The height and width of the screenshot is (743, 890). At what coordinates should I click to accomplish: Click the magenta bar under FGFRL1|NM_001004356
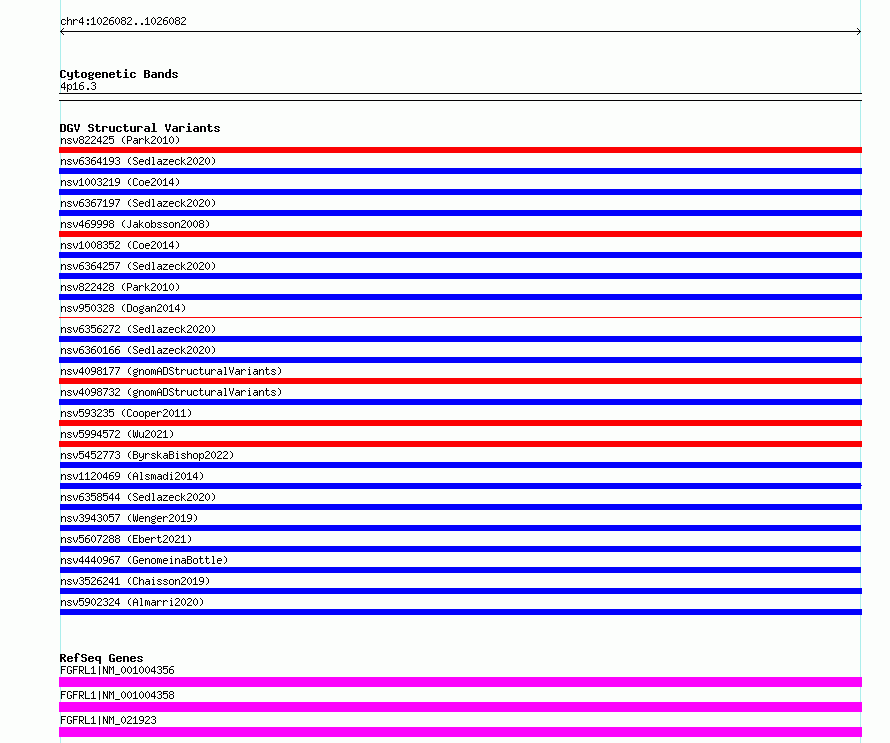coord(460,682)
